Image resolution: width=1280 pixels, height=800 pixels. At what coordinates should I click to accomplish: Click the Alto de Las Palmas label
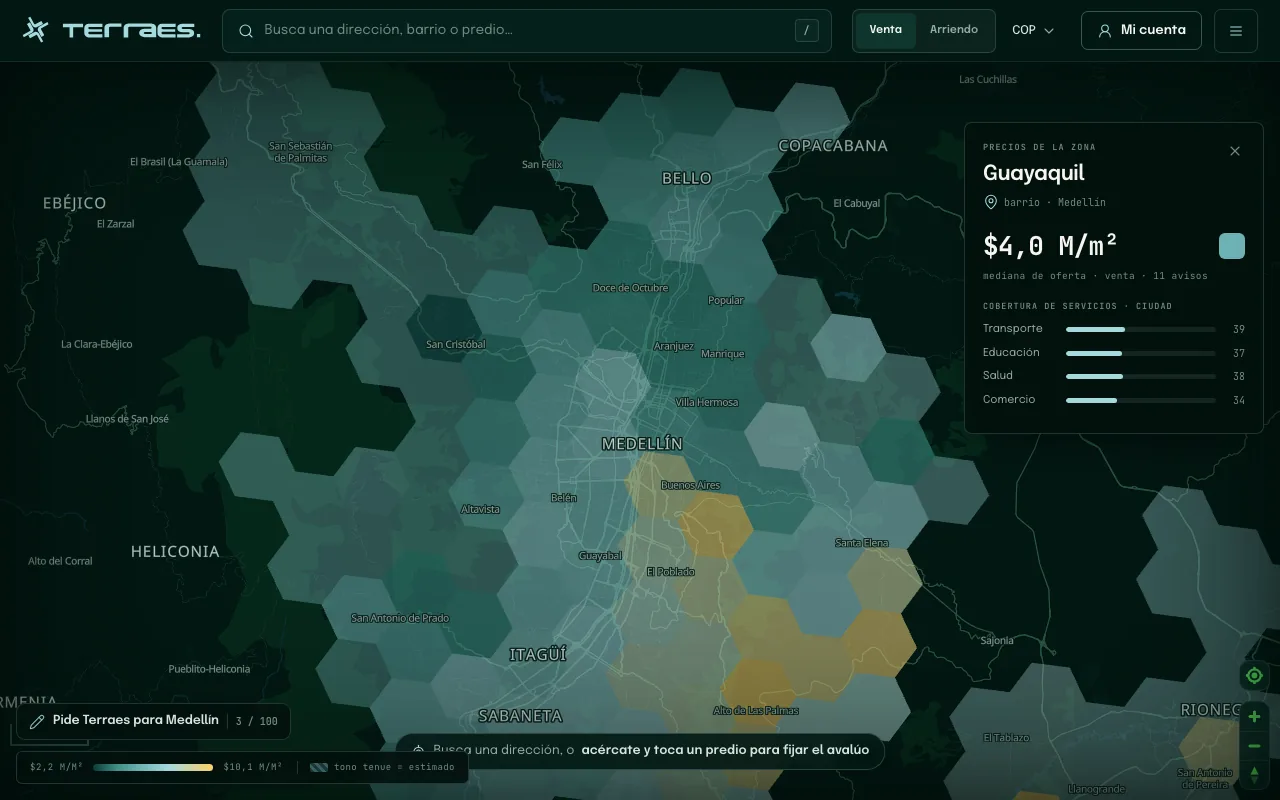point(756,710)
